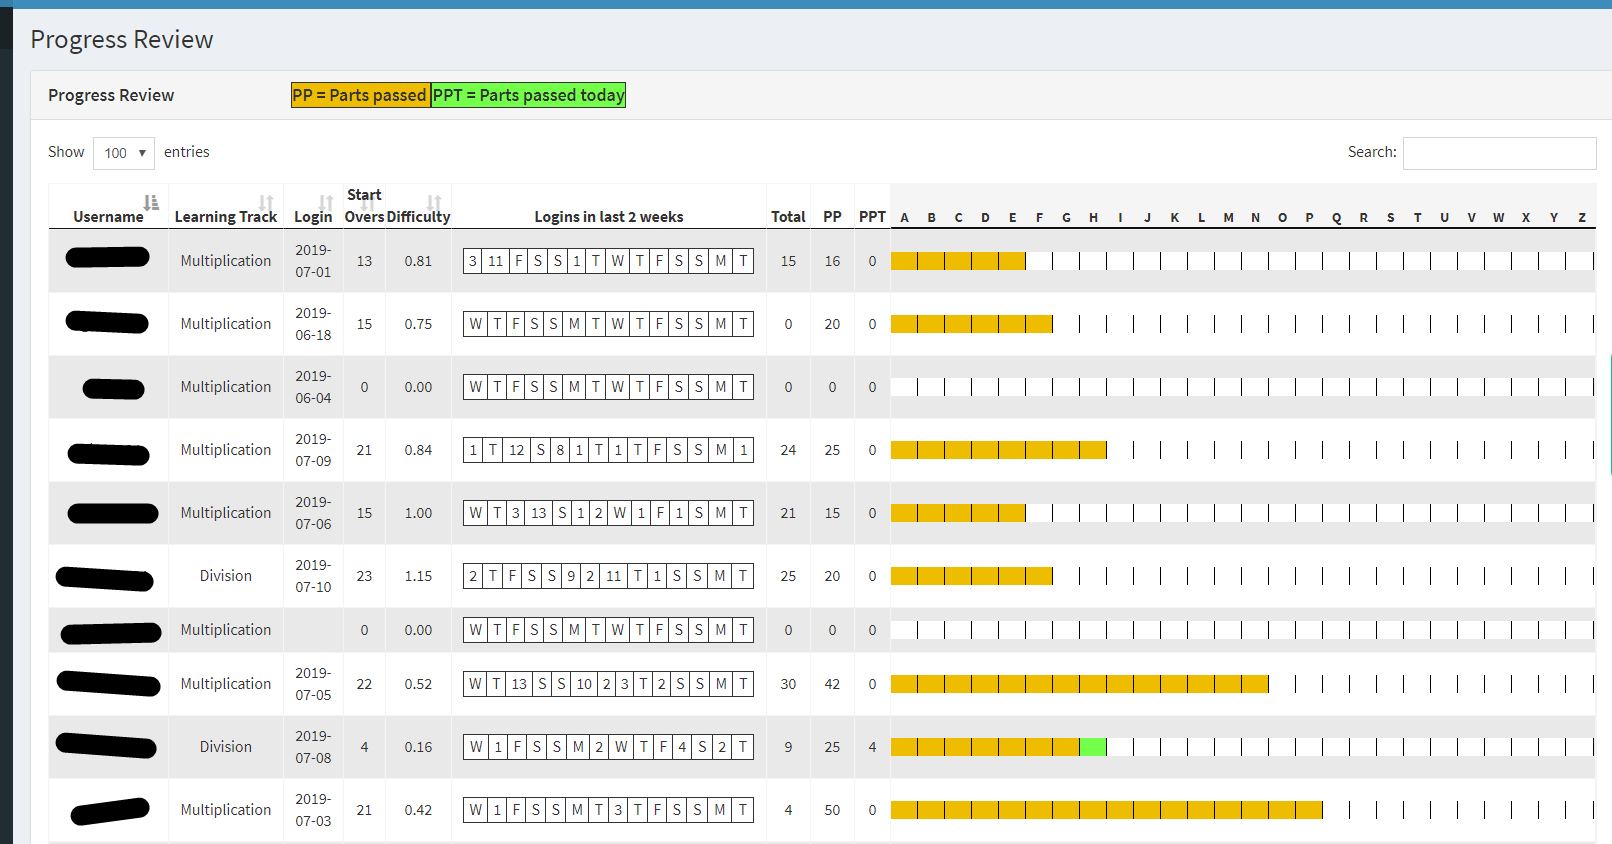This screenshot has height=844, width=1612.
Task: Click the column Z letter header
Action: (1581, 218)
